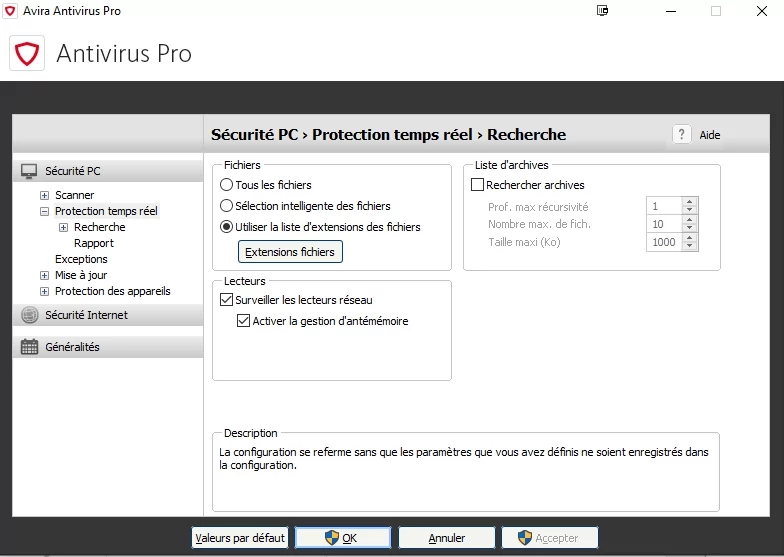
Task: Toggle Activer la gestion d'antémémoire checkbox
Action: (x=244, y=320)
